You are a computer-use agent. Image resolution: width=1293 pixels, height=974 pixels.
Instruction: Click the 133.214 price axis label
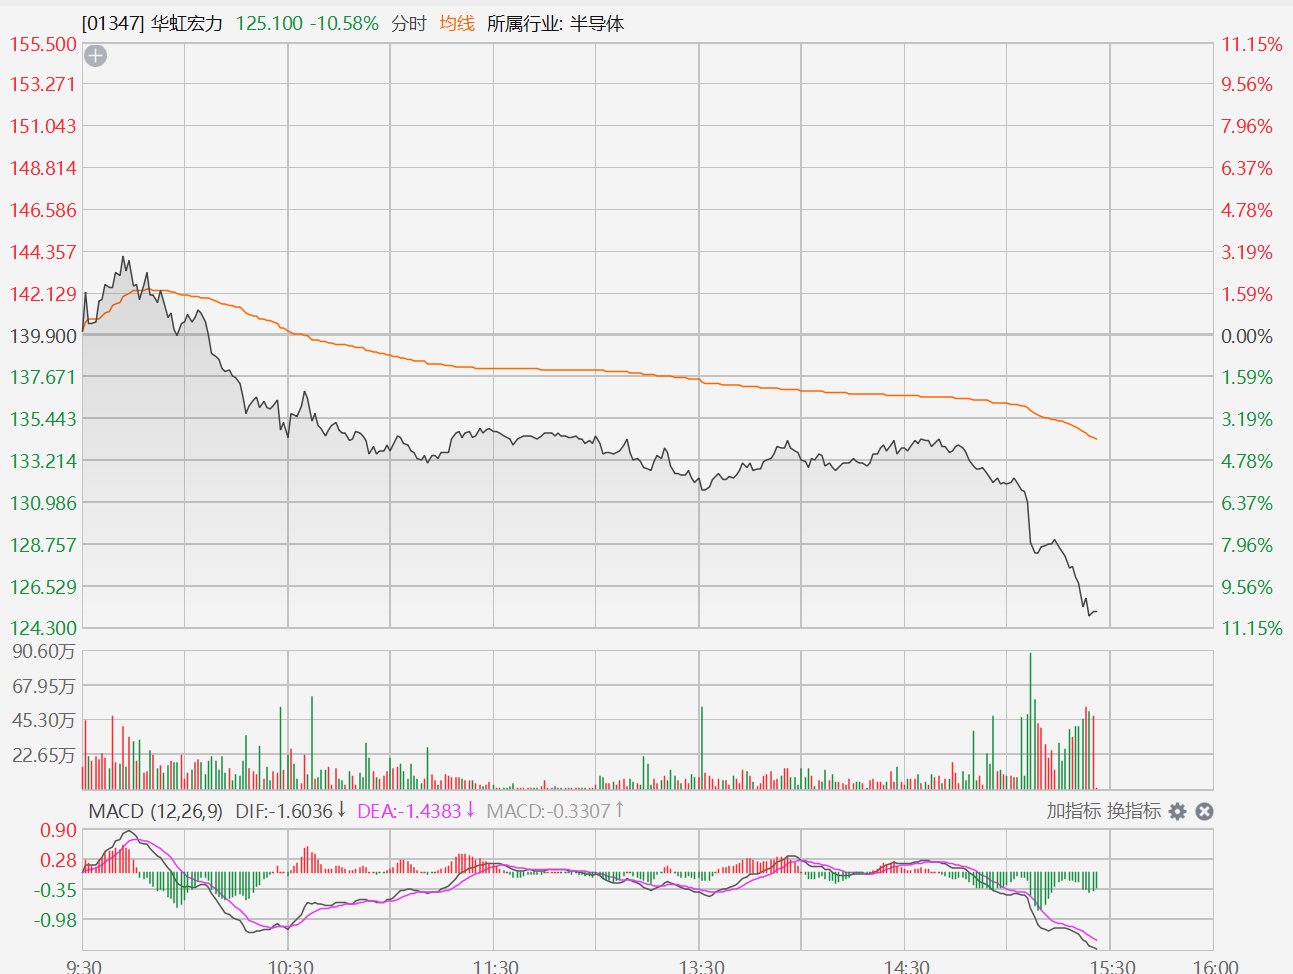43,461
